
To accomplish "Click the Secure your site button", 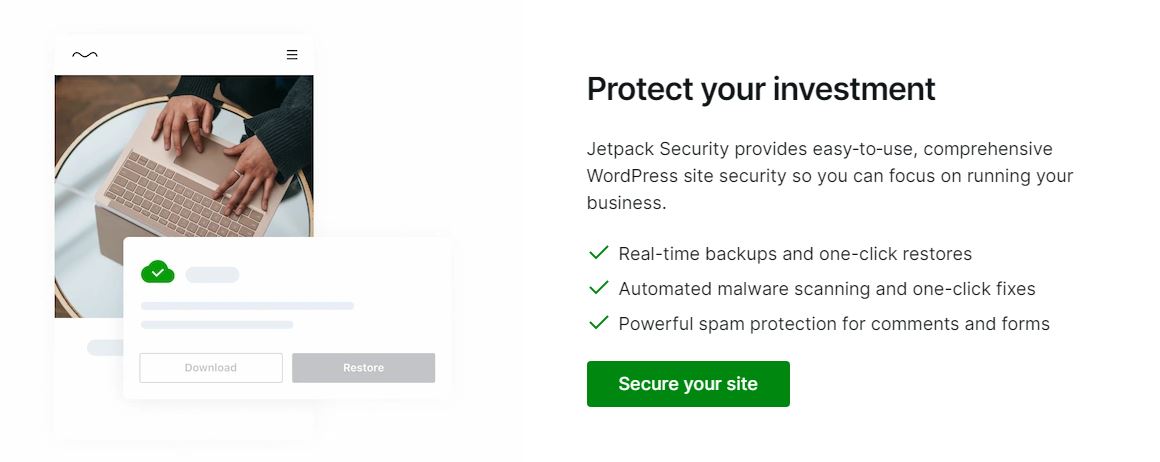I will pos(688,384).
